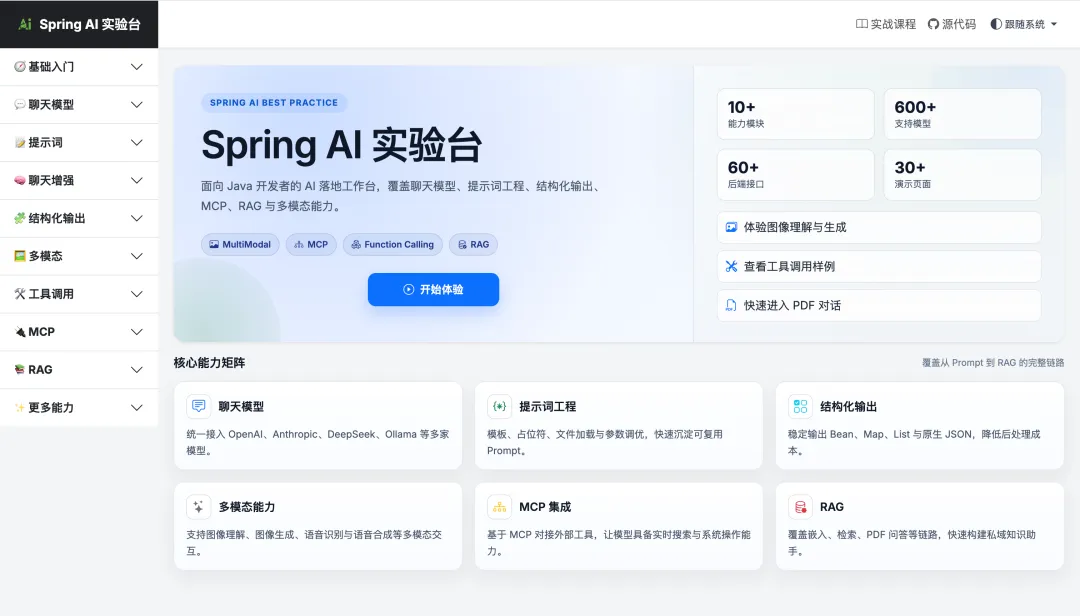Click the MCP tag pill in hero
Screen dimensions: 1080x616
(311, 245)
